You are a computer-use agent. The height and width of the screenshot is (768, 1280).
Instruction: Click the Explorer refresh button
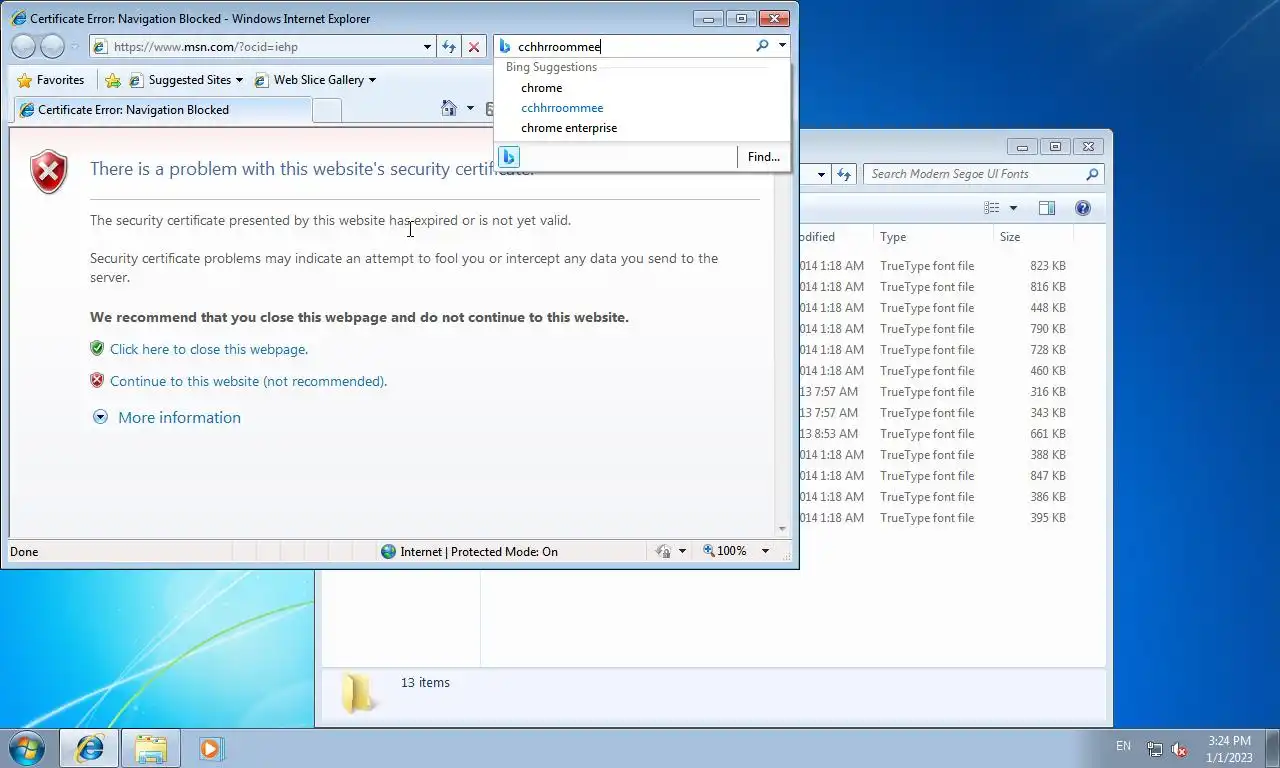844,174
